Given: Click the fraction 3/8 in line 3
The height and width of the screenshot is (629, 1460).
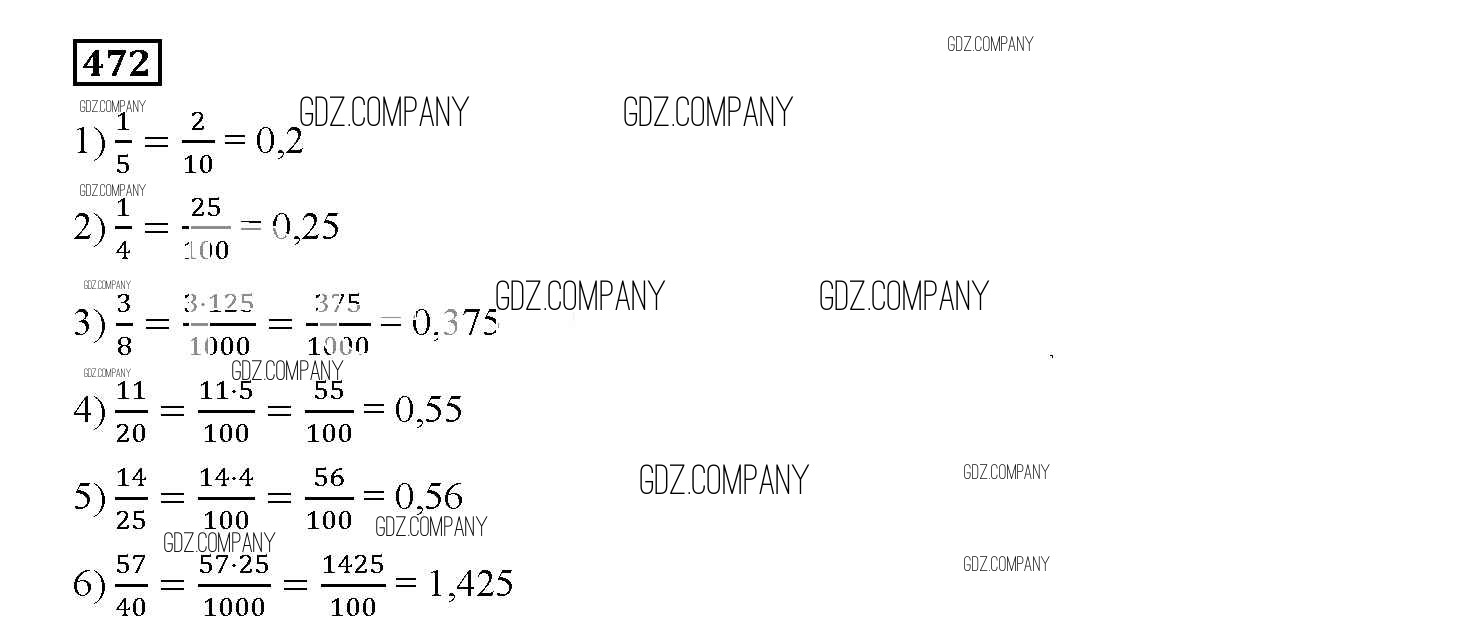Looking at the screenshot, I should pos(124,324).
